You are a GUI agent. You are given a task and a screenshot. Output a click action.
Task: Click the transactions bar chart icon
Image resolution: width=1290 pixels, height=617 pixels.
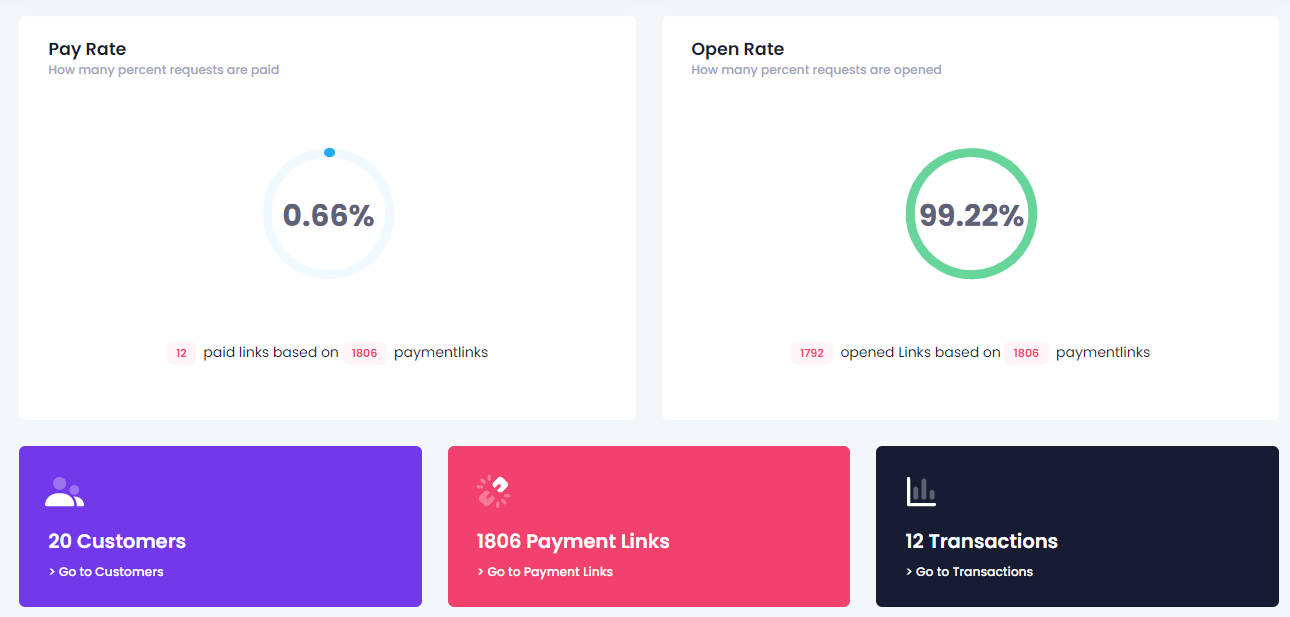pos(921,491)
